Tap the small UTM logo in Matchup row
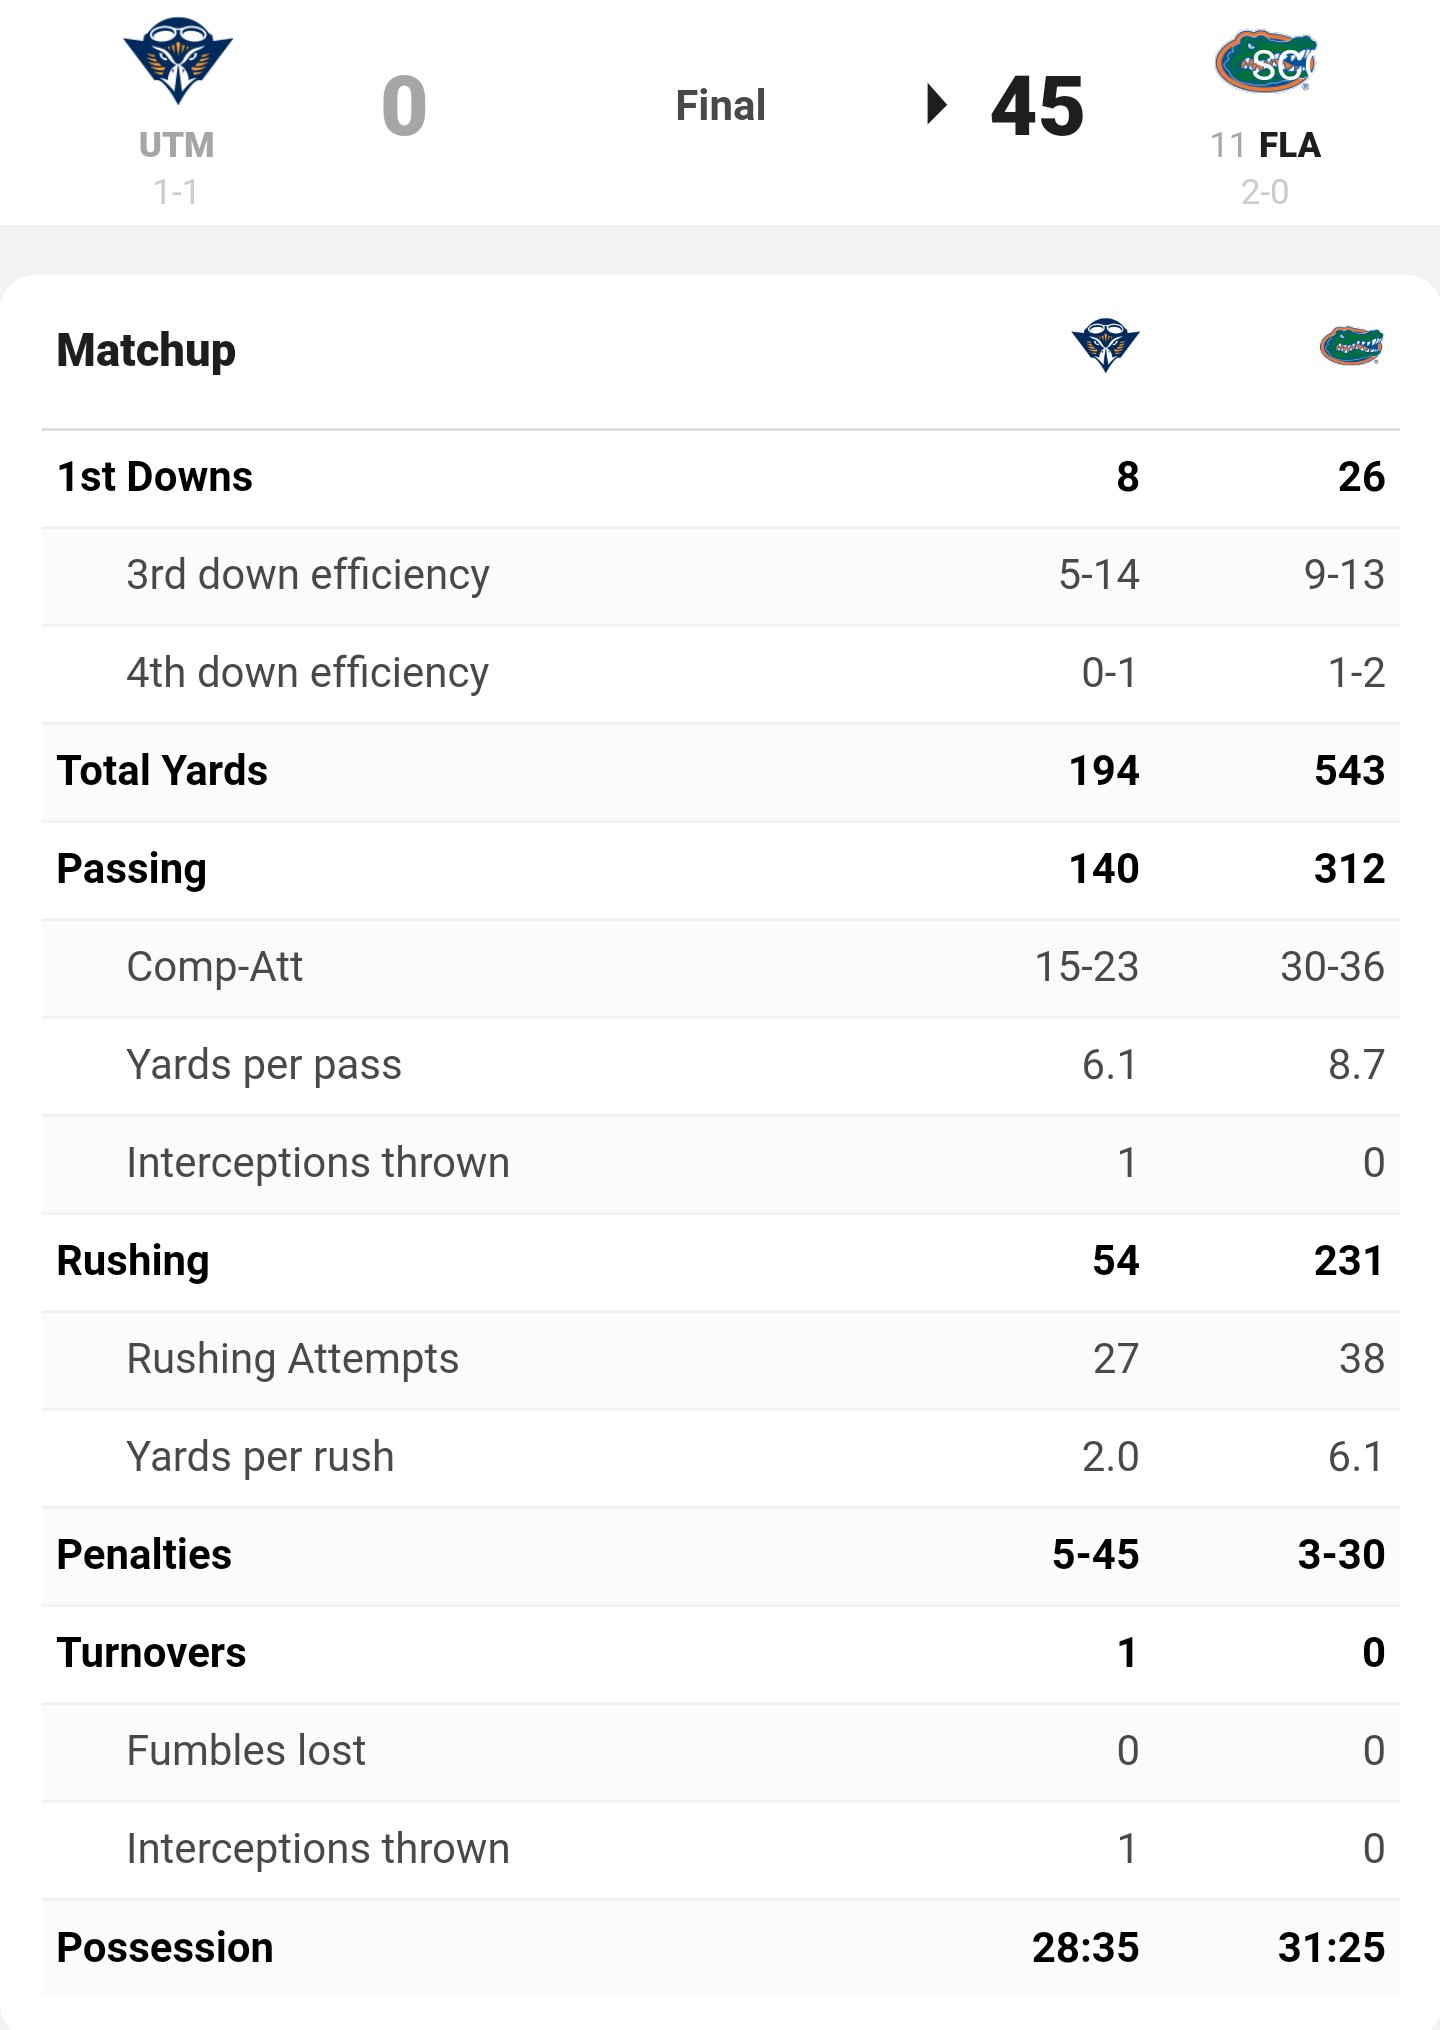The width and height of the screenshot is (1440, 2030). pyautogui.click(x=1105, y=346)
